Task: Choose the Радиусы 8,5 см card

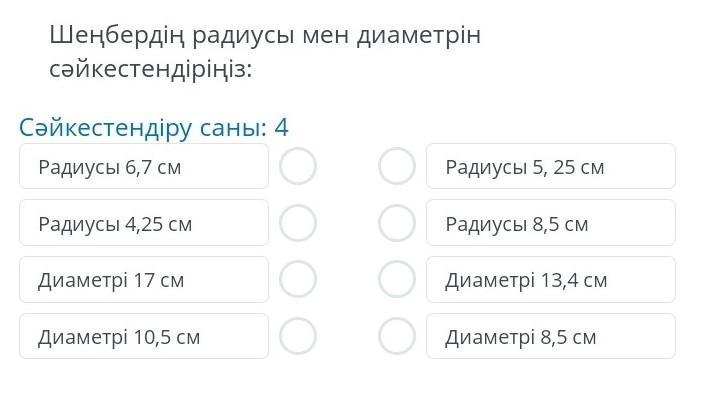Action: point(550,224)
